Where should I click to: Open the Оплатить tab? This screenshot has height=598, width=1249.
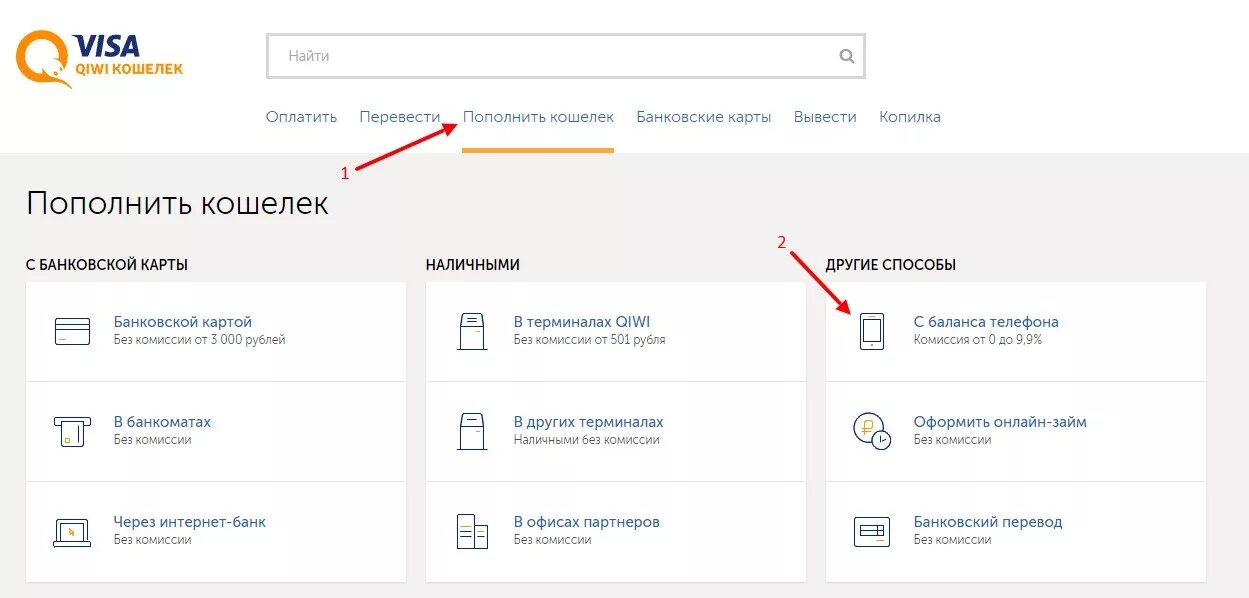point(301,117)
